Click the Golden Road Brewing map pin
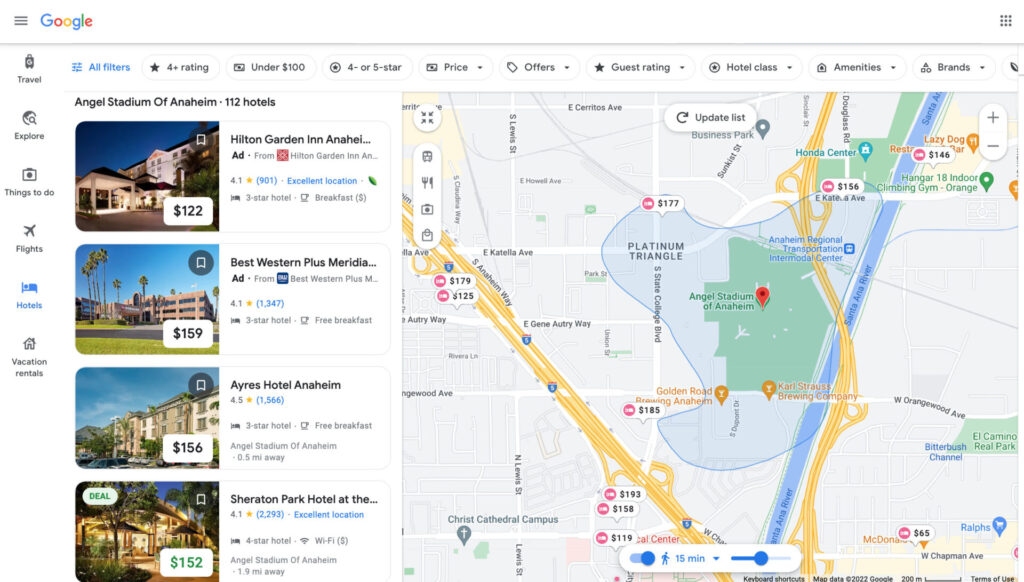Viewport: 1024px width, 582px height. coord(721,395)
